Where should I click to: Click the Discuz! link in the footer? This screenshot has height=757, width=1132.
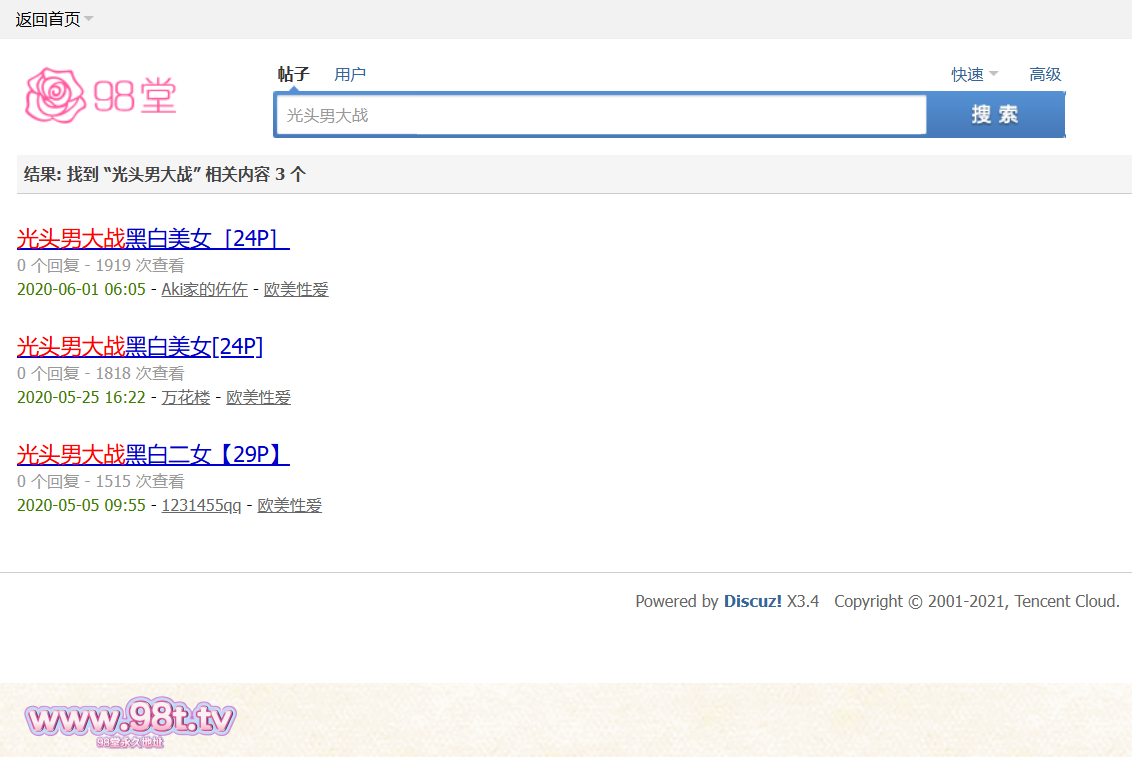[x=752, y=601]
